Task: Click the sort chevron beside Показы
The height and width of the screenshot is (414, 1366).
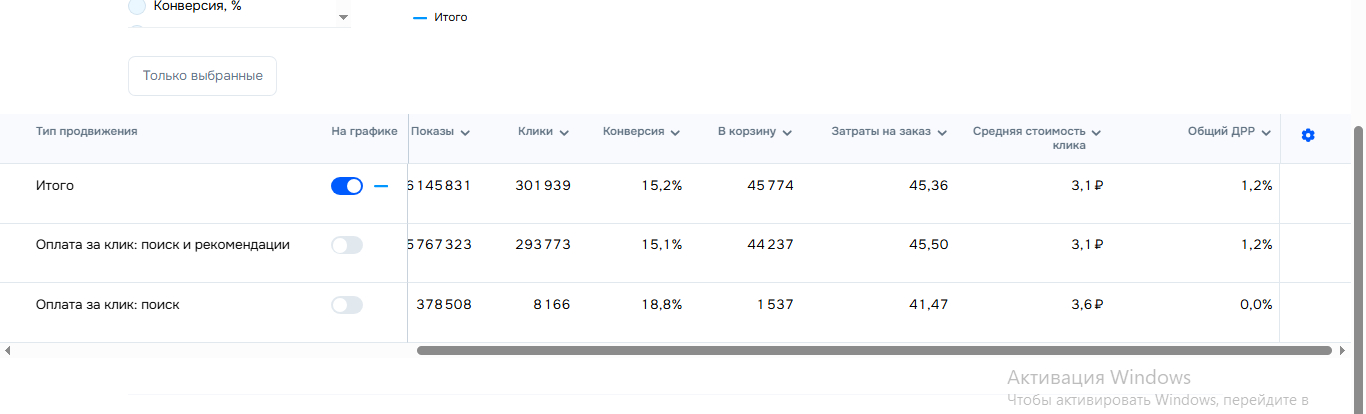Action: 465,132
